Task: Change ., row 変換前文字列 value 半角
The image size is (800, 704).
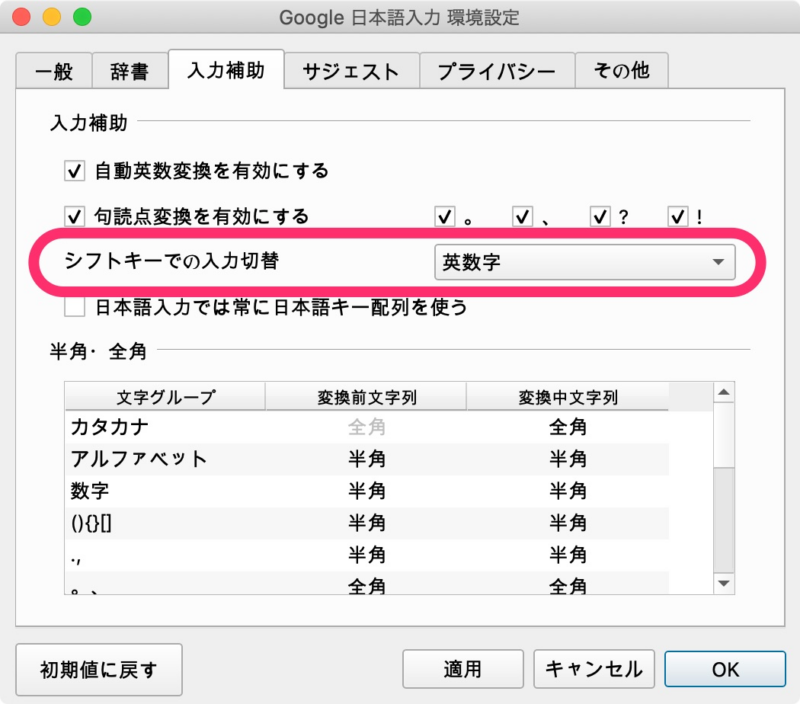Action: 366,555
